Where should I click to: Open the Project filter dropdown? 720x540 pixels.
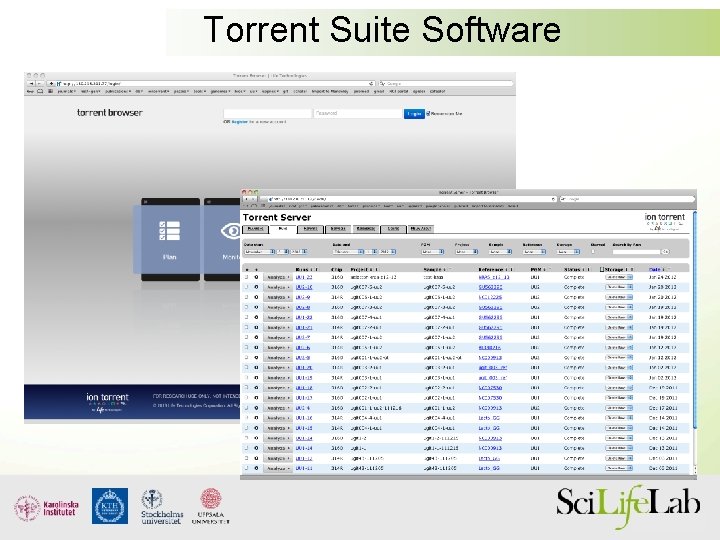[x=467, y=252]
